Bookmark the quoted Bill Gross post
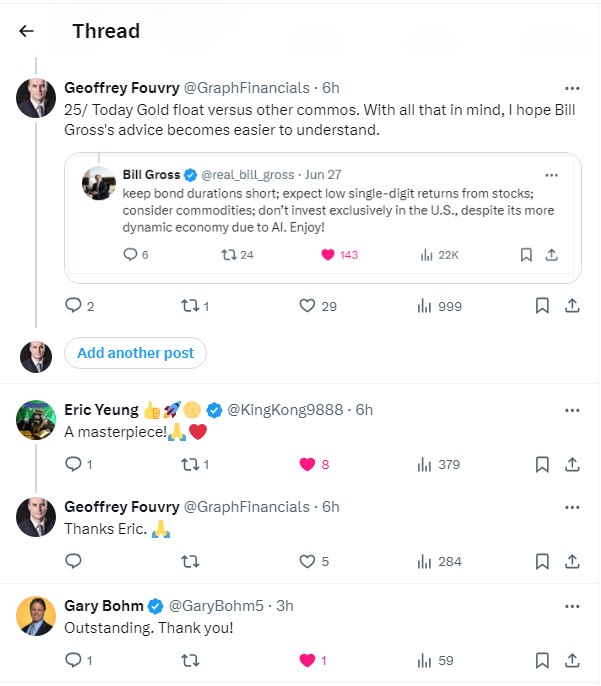Viewport: 601px width, 686px height. coord(526,255)
